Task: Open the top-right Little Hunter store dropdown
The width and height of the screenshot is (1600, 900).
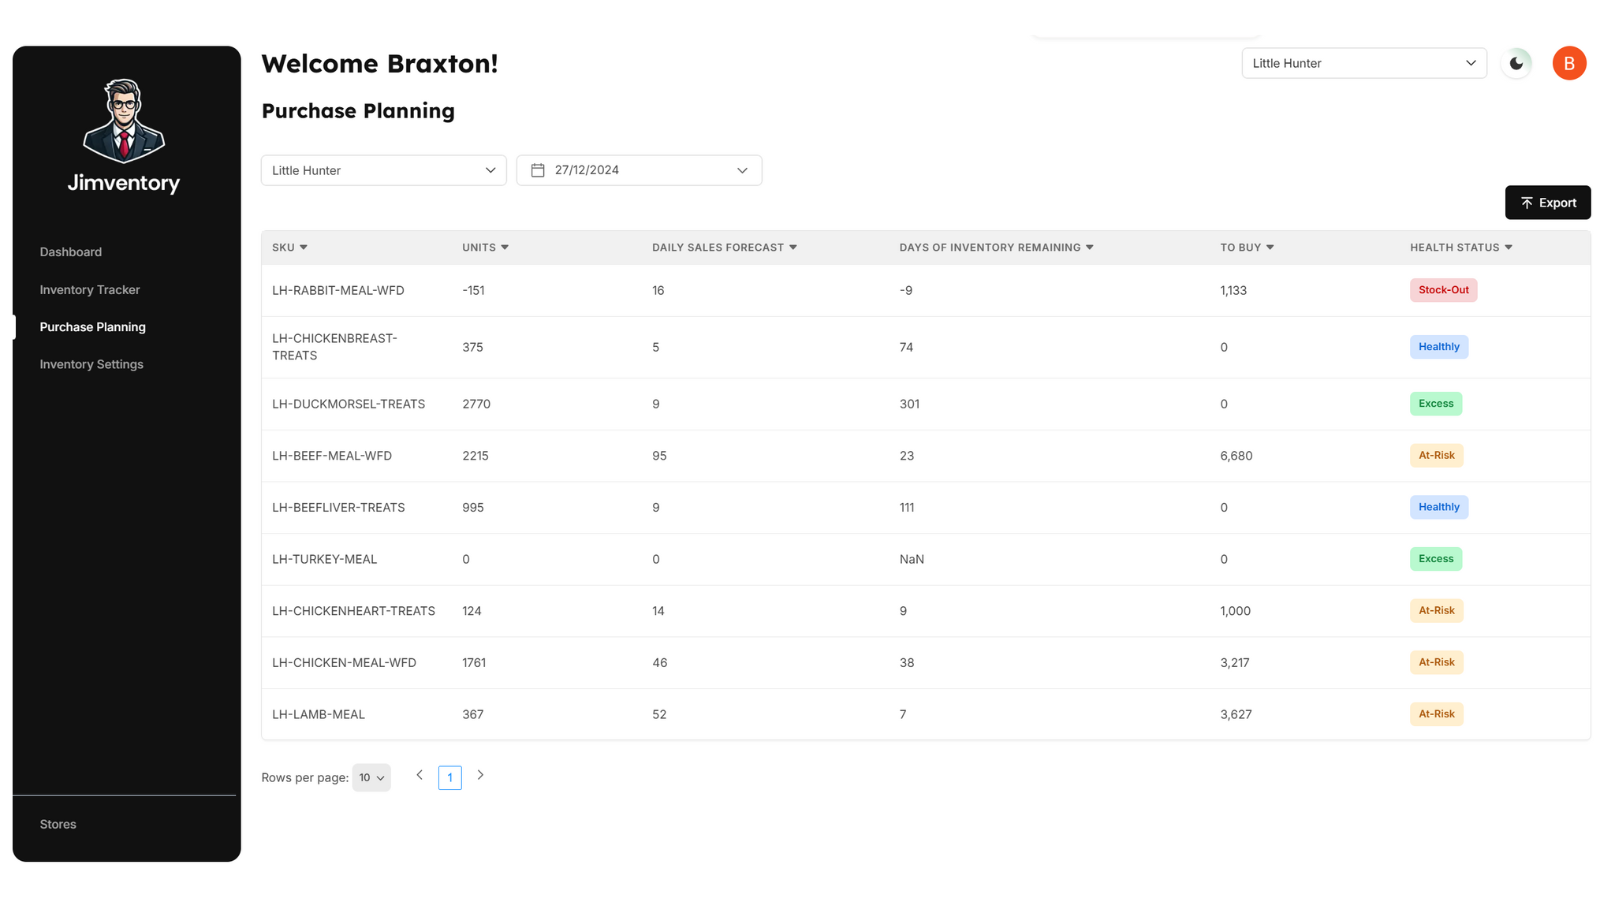Action: click(x=1364, y=63)
